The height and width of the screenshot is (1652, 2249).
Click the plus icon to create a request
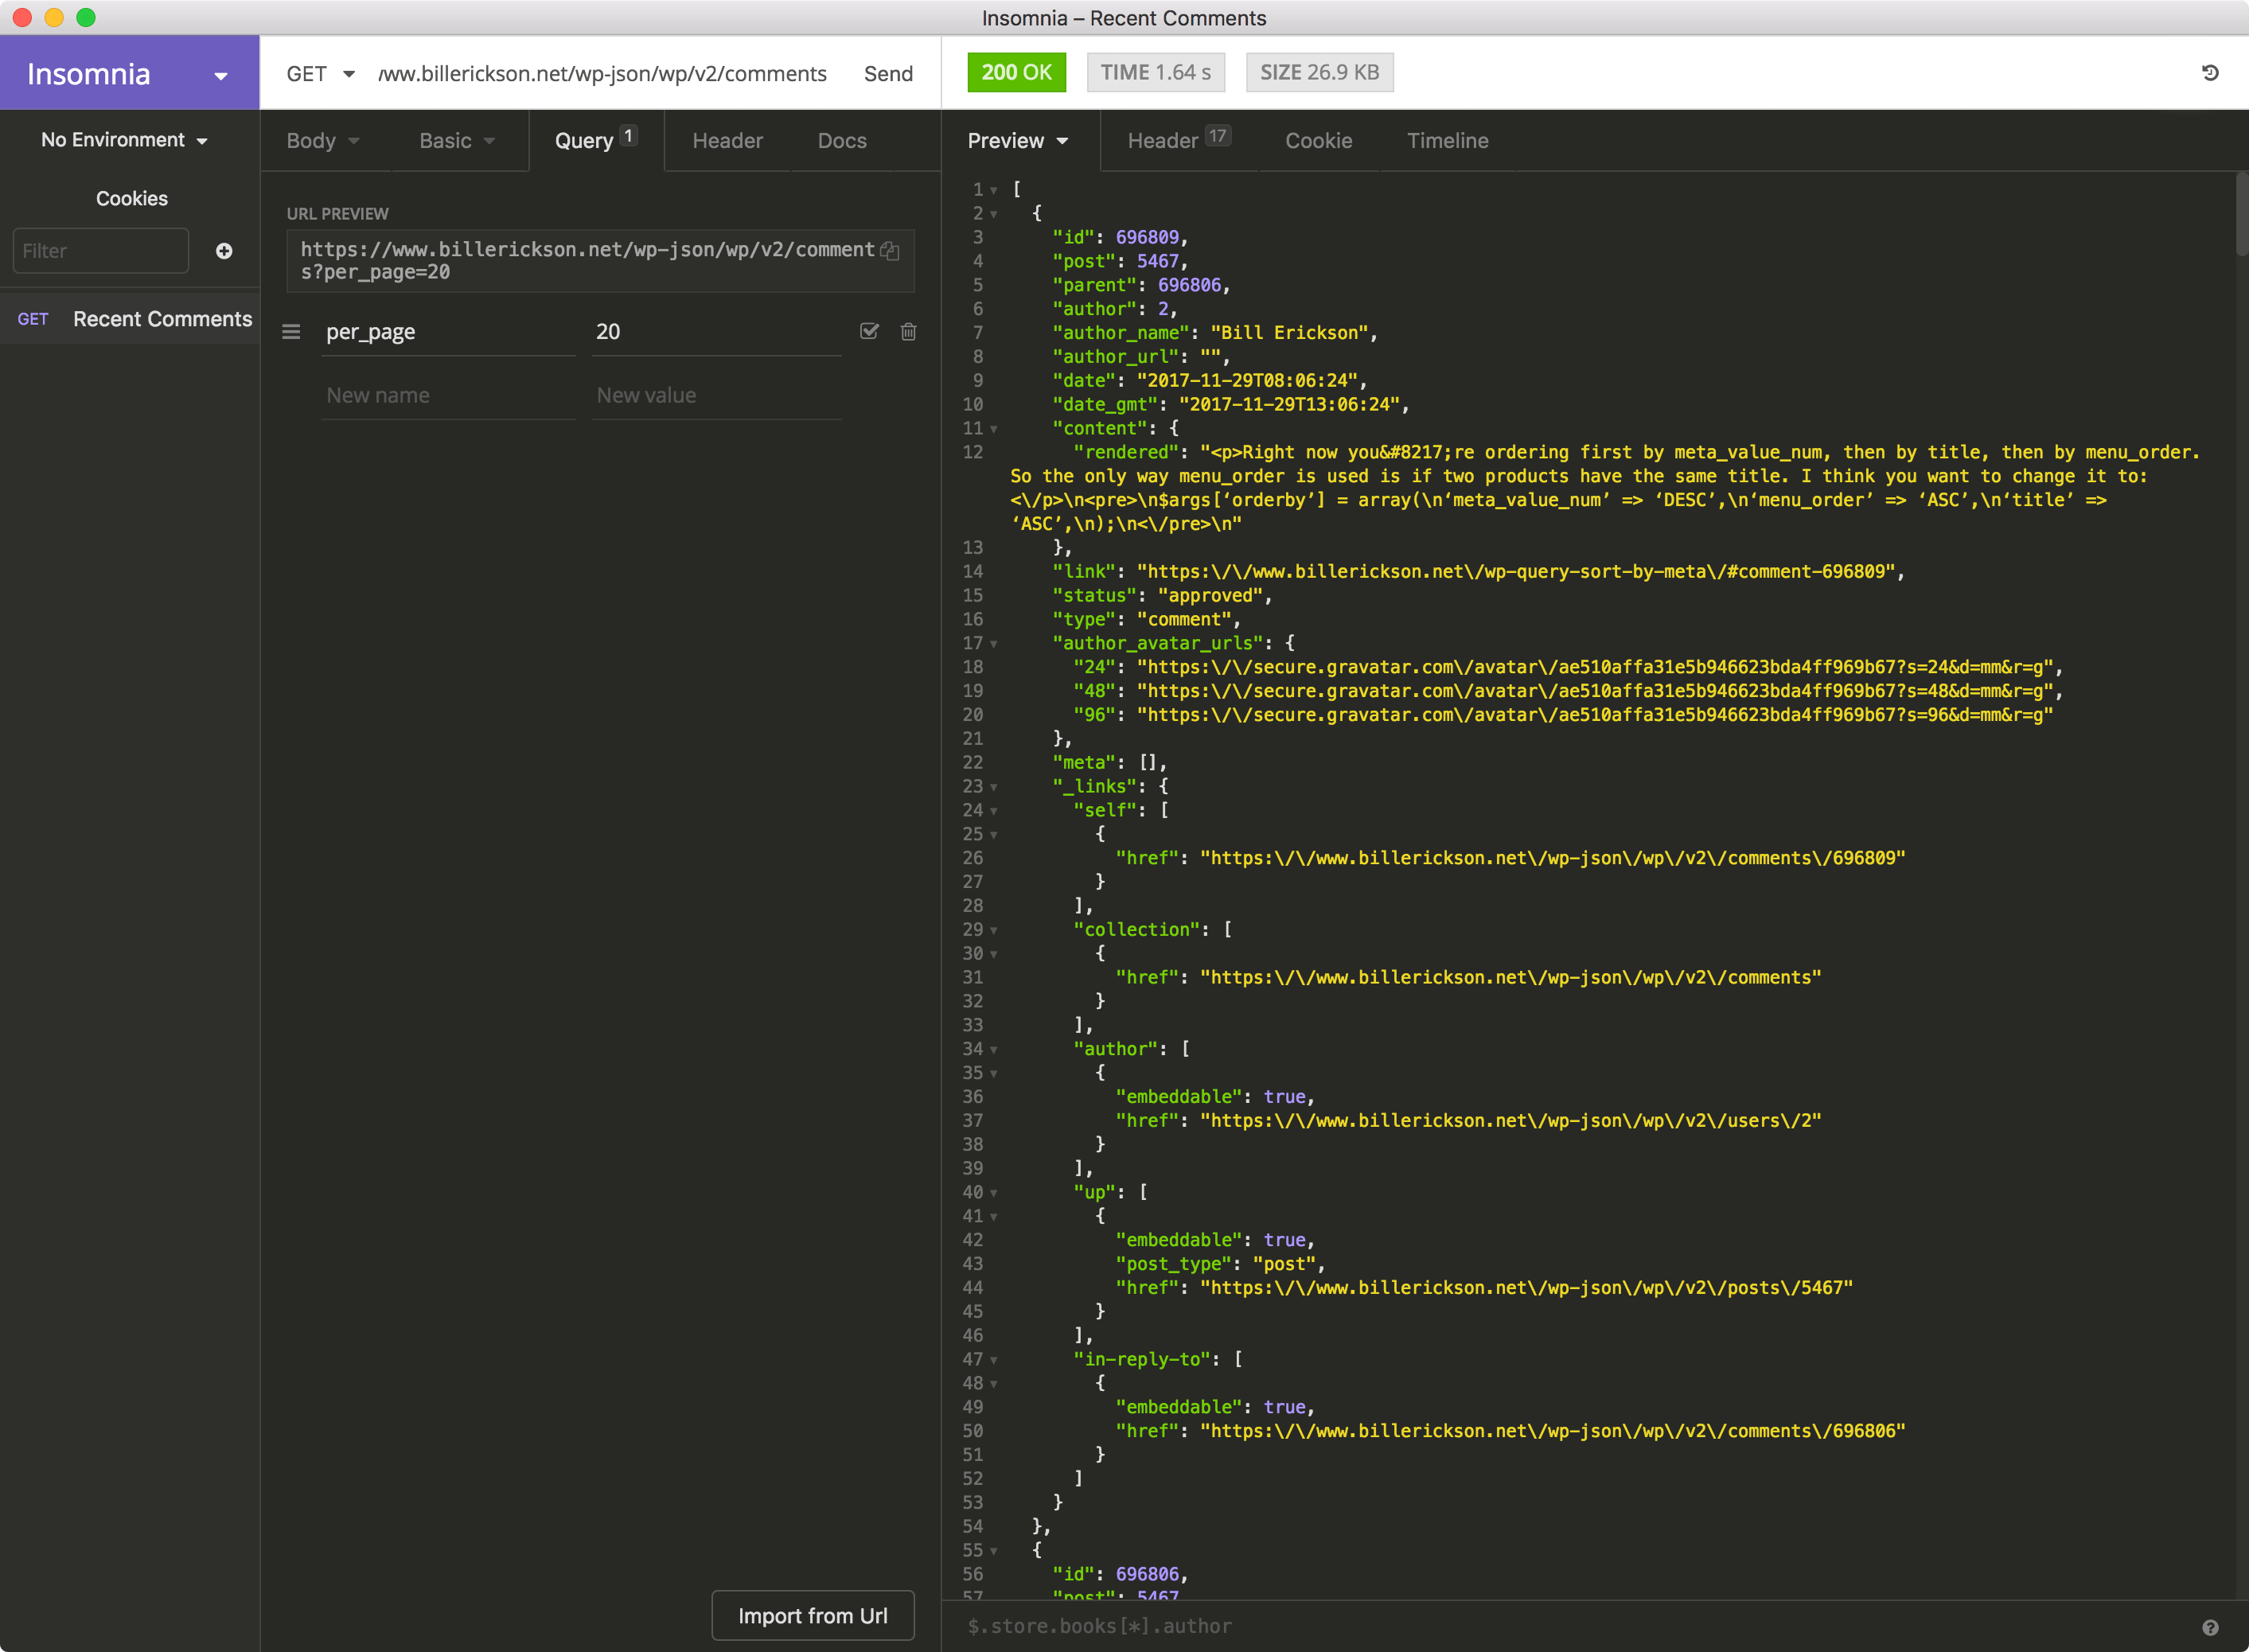pyautogui.click(x=224, y=251)
